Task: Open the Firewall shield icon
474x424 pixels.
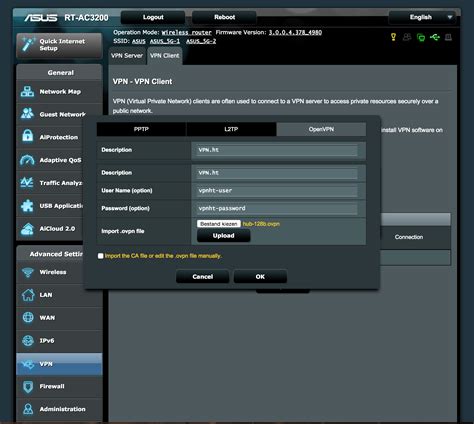Action: pyautogui.click(x=28, y=386)
